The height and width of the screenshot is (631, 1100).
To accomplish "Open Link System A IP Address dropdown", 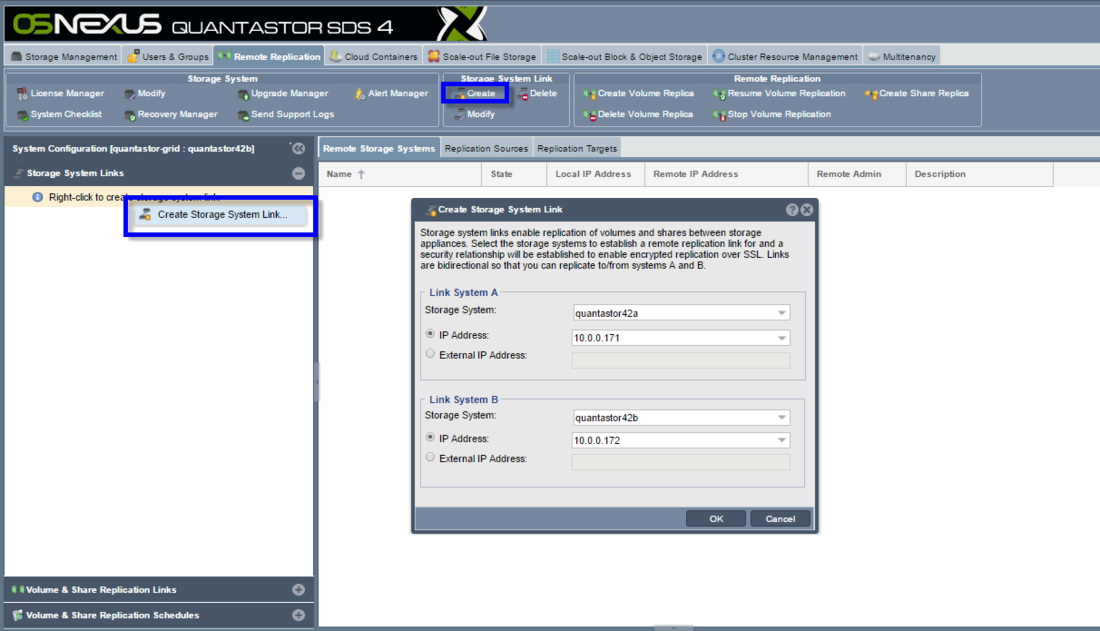I will [782, 338].
